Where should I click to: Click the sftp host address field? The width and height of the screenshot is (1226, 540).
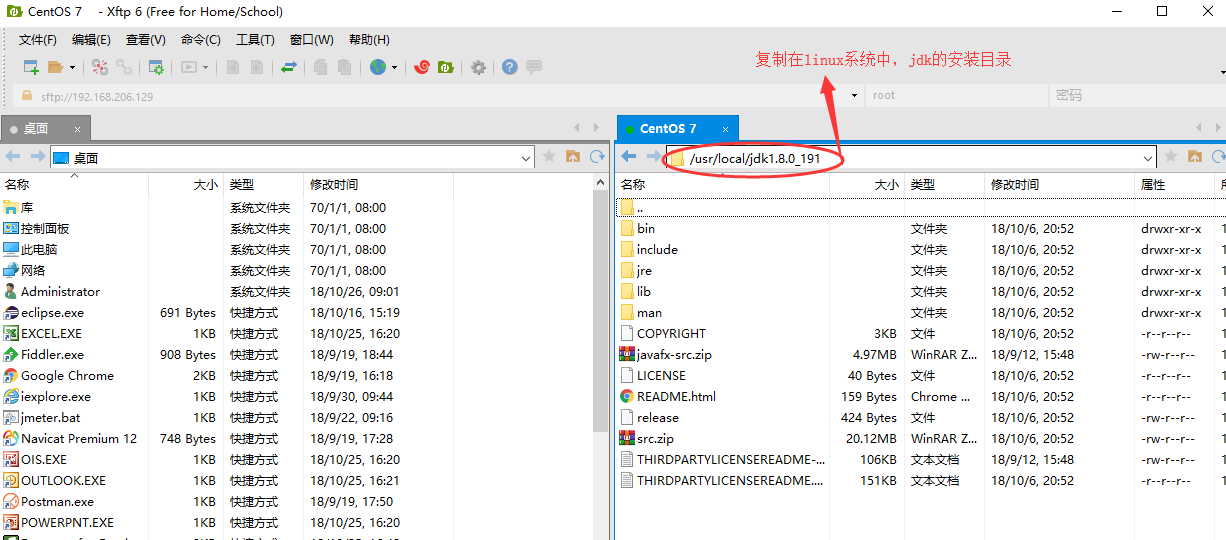pos(440,96)
